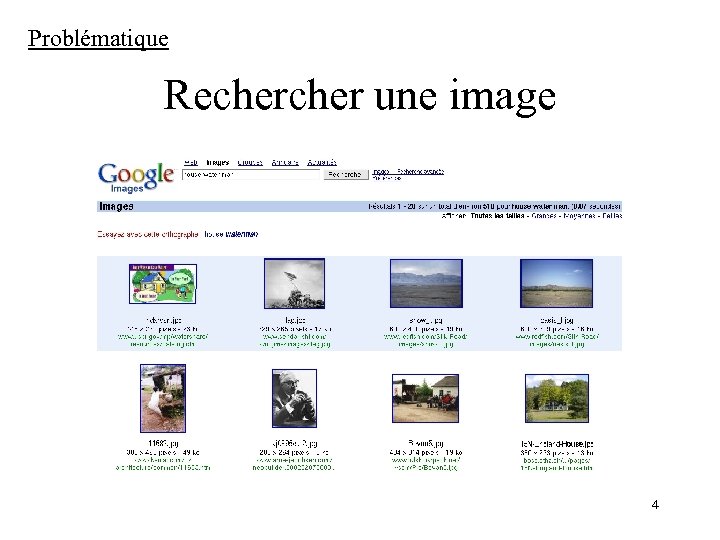720x540 pixels.
Task: Filter results to Grandes size
Action: [544, 216]
